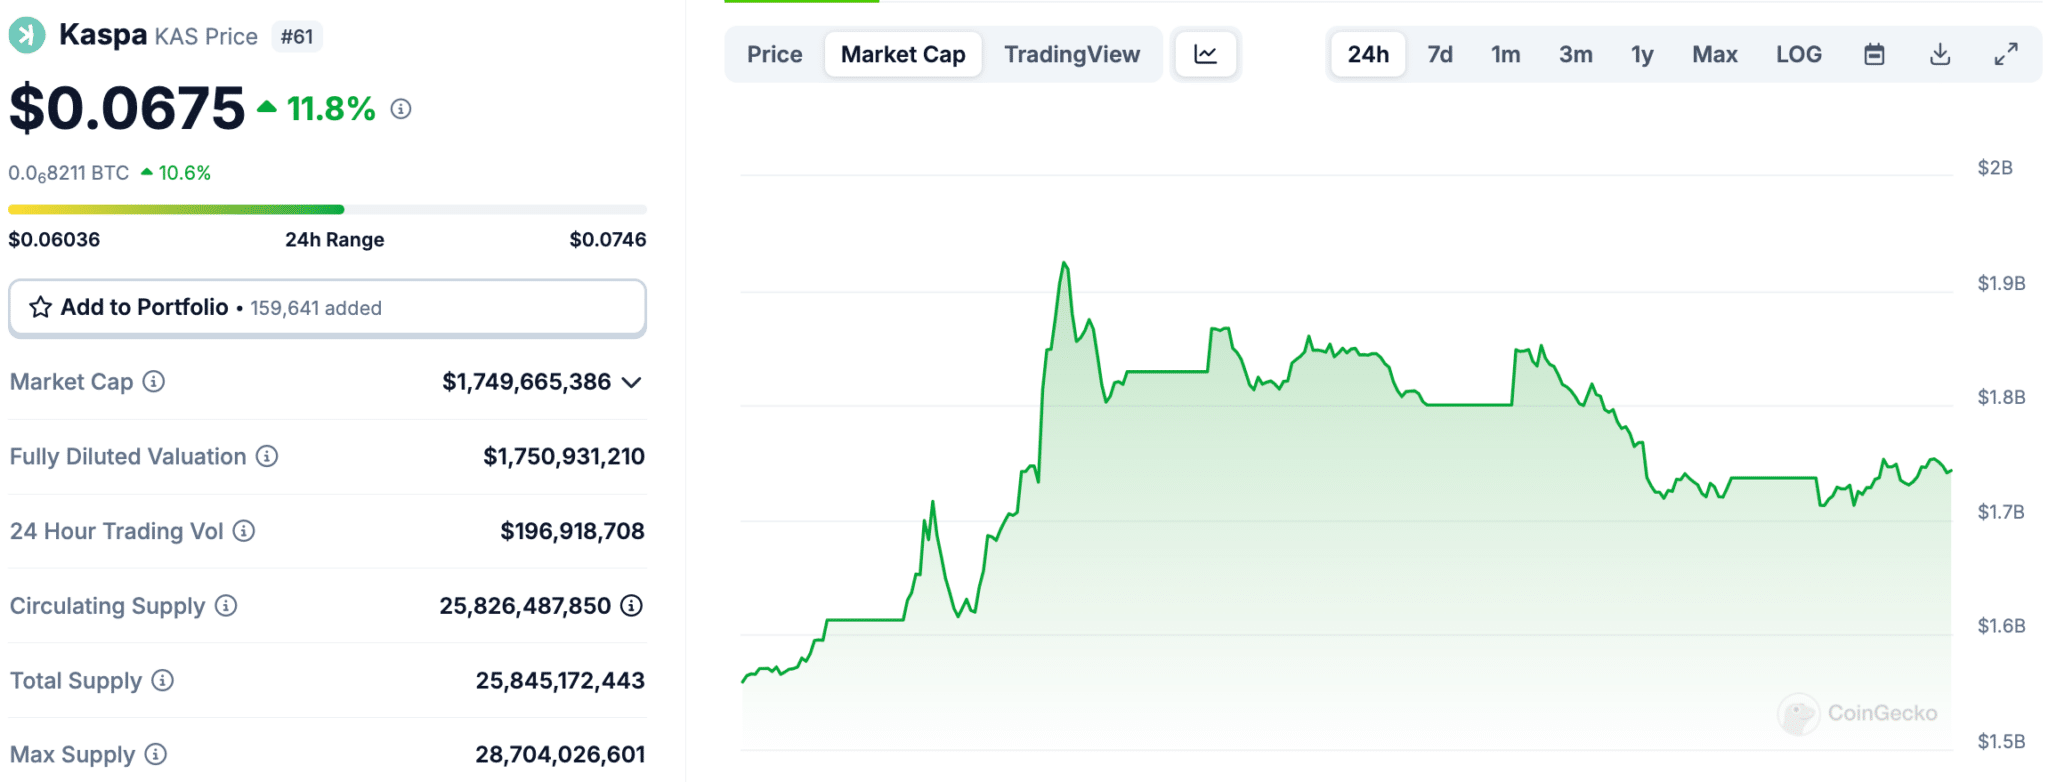Download the chart data
2048x782 pixels.
point(1939,54)
